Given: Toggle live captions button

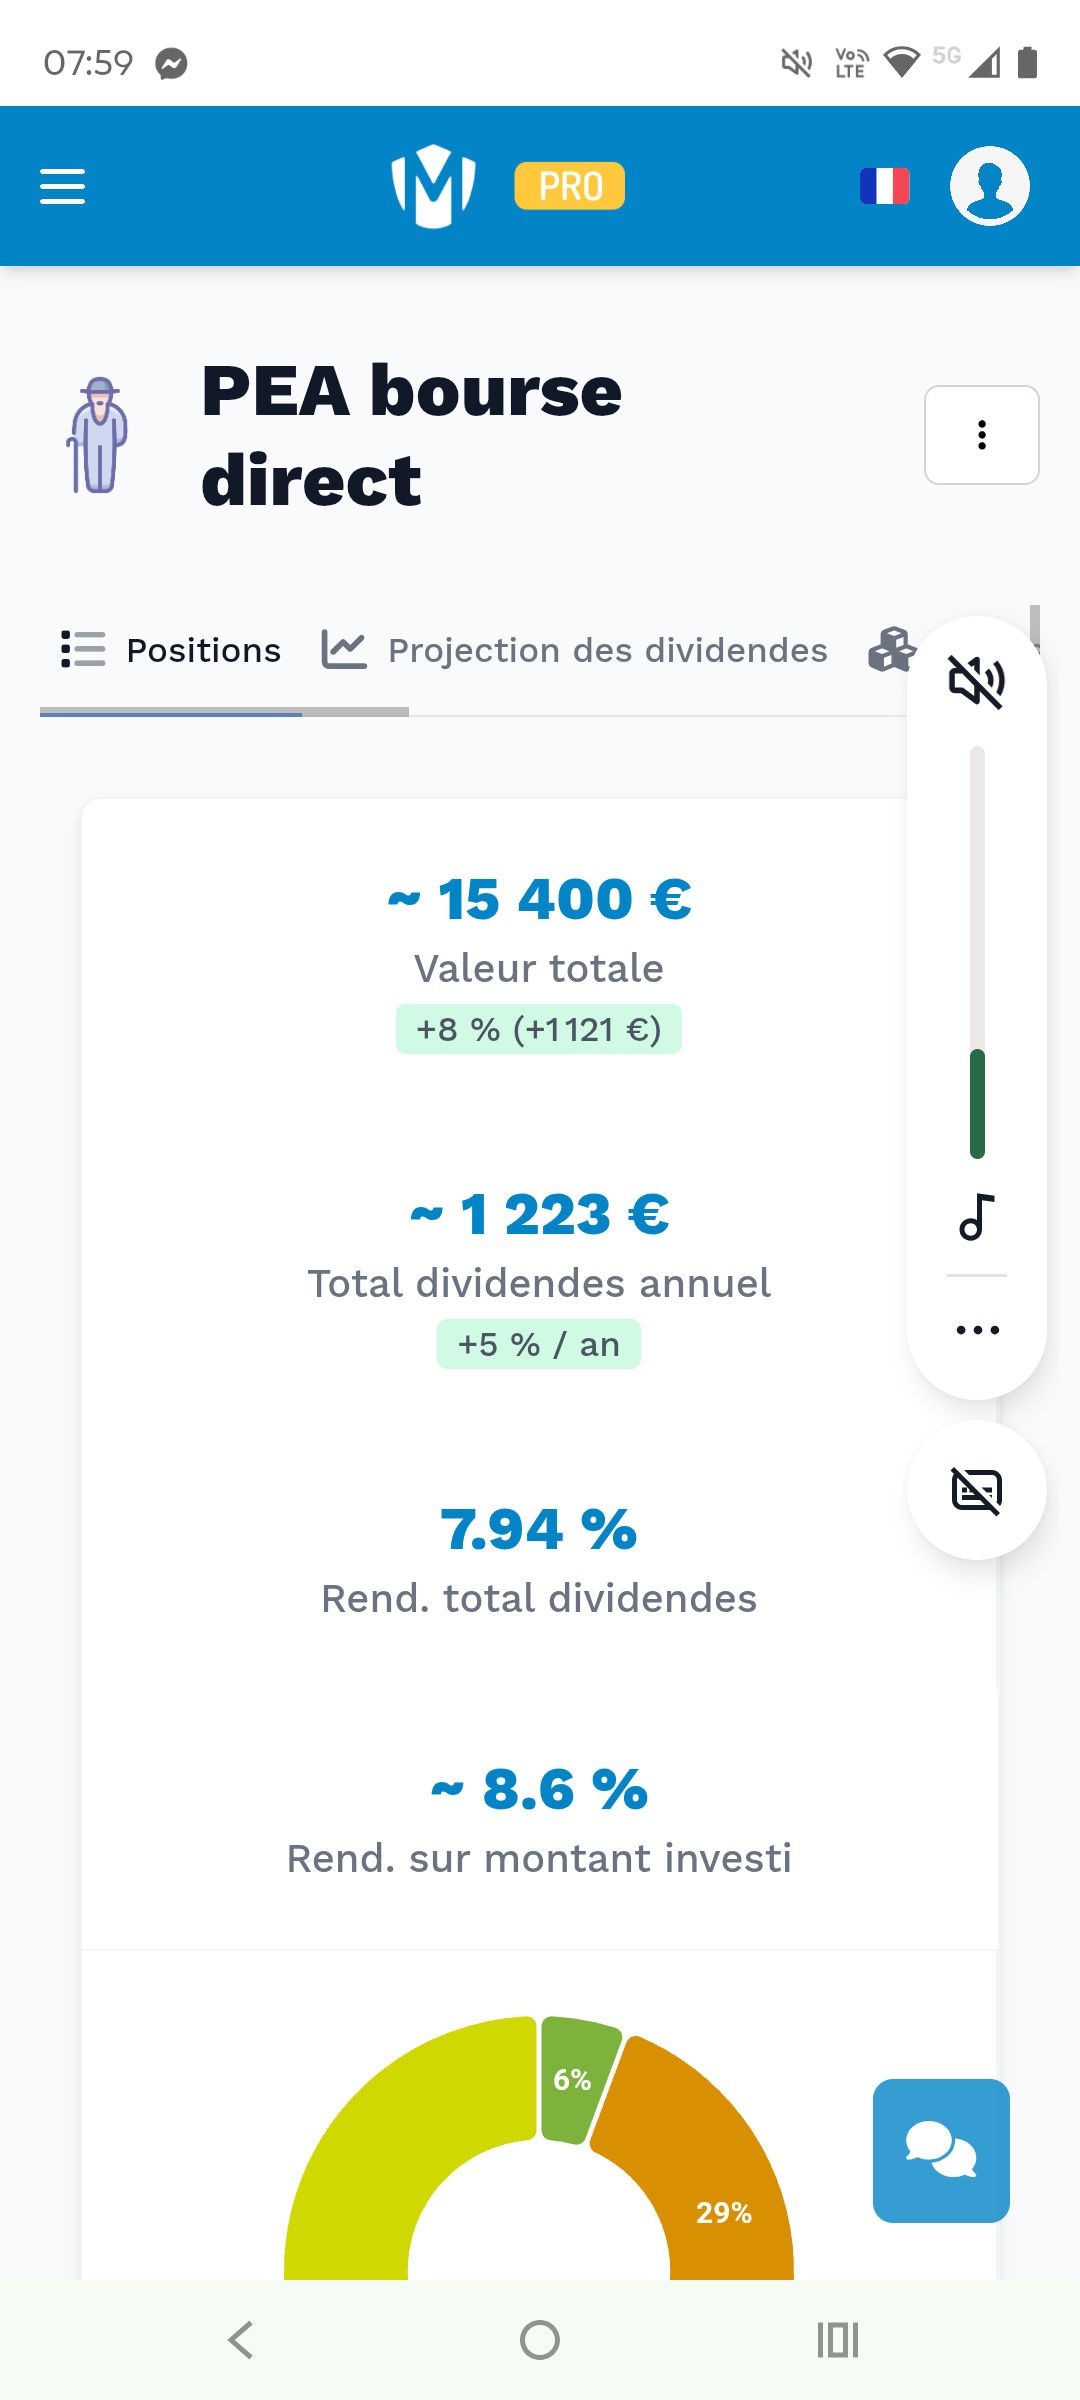Looking at the screenshot, I should coord(977,1491).
